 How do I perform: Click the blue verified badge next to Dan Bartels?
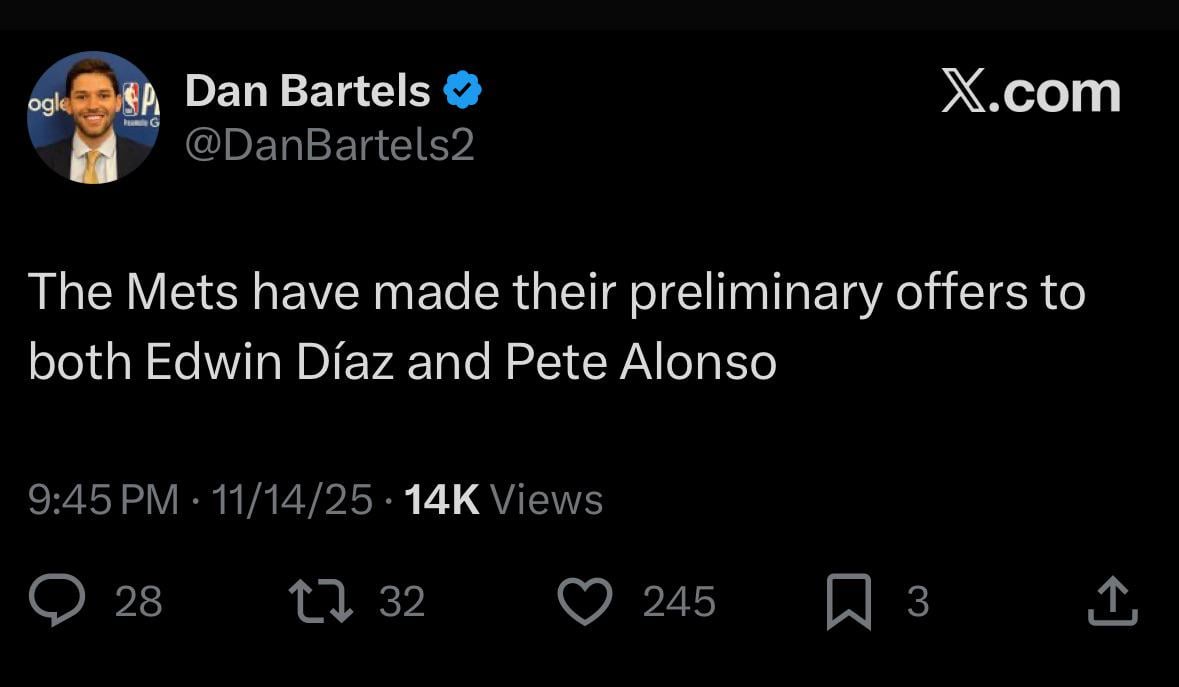click(462, 88)
